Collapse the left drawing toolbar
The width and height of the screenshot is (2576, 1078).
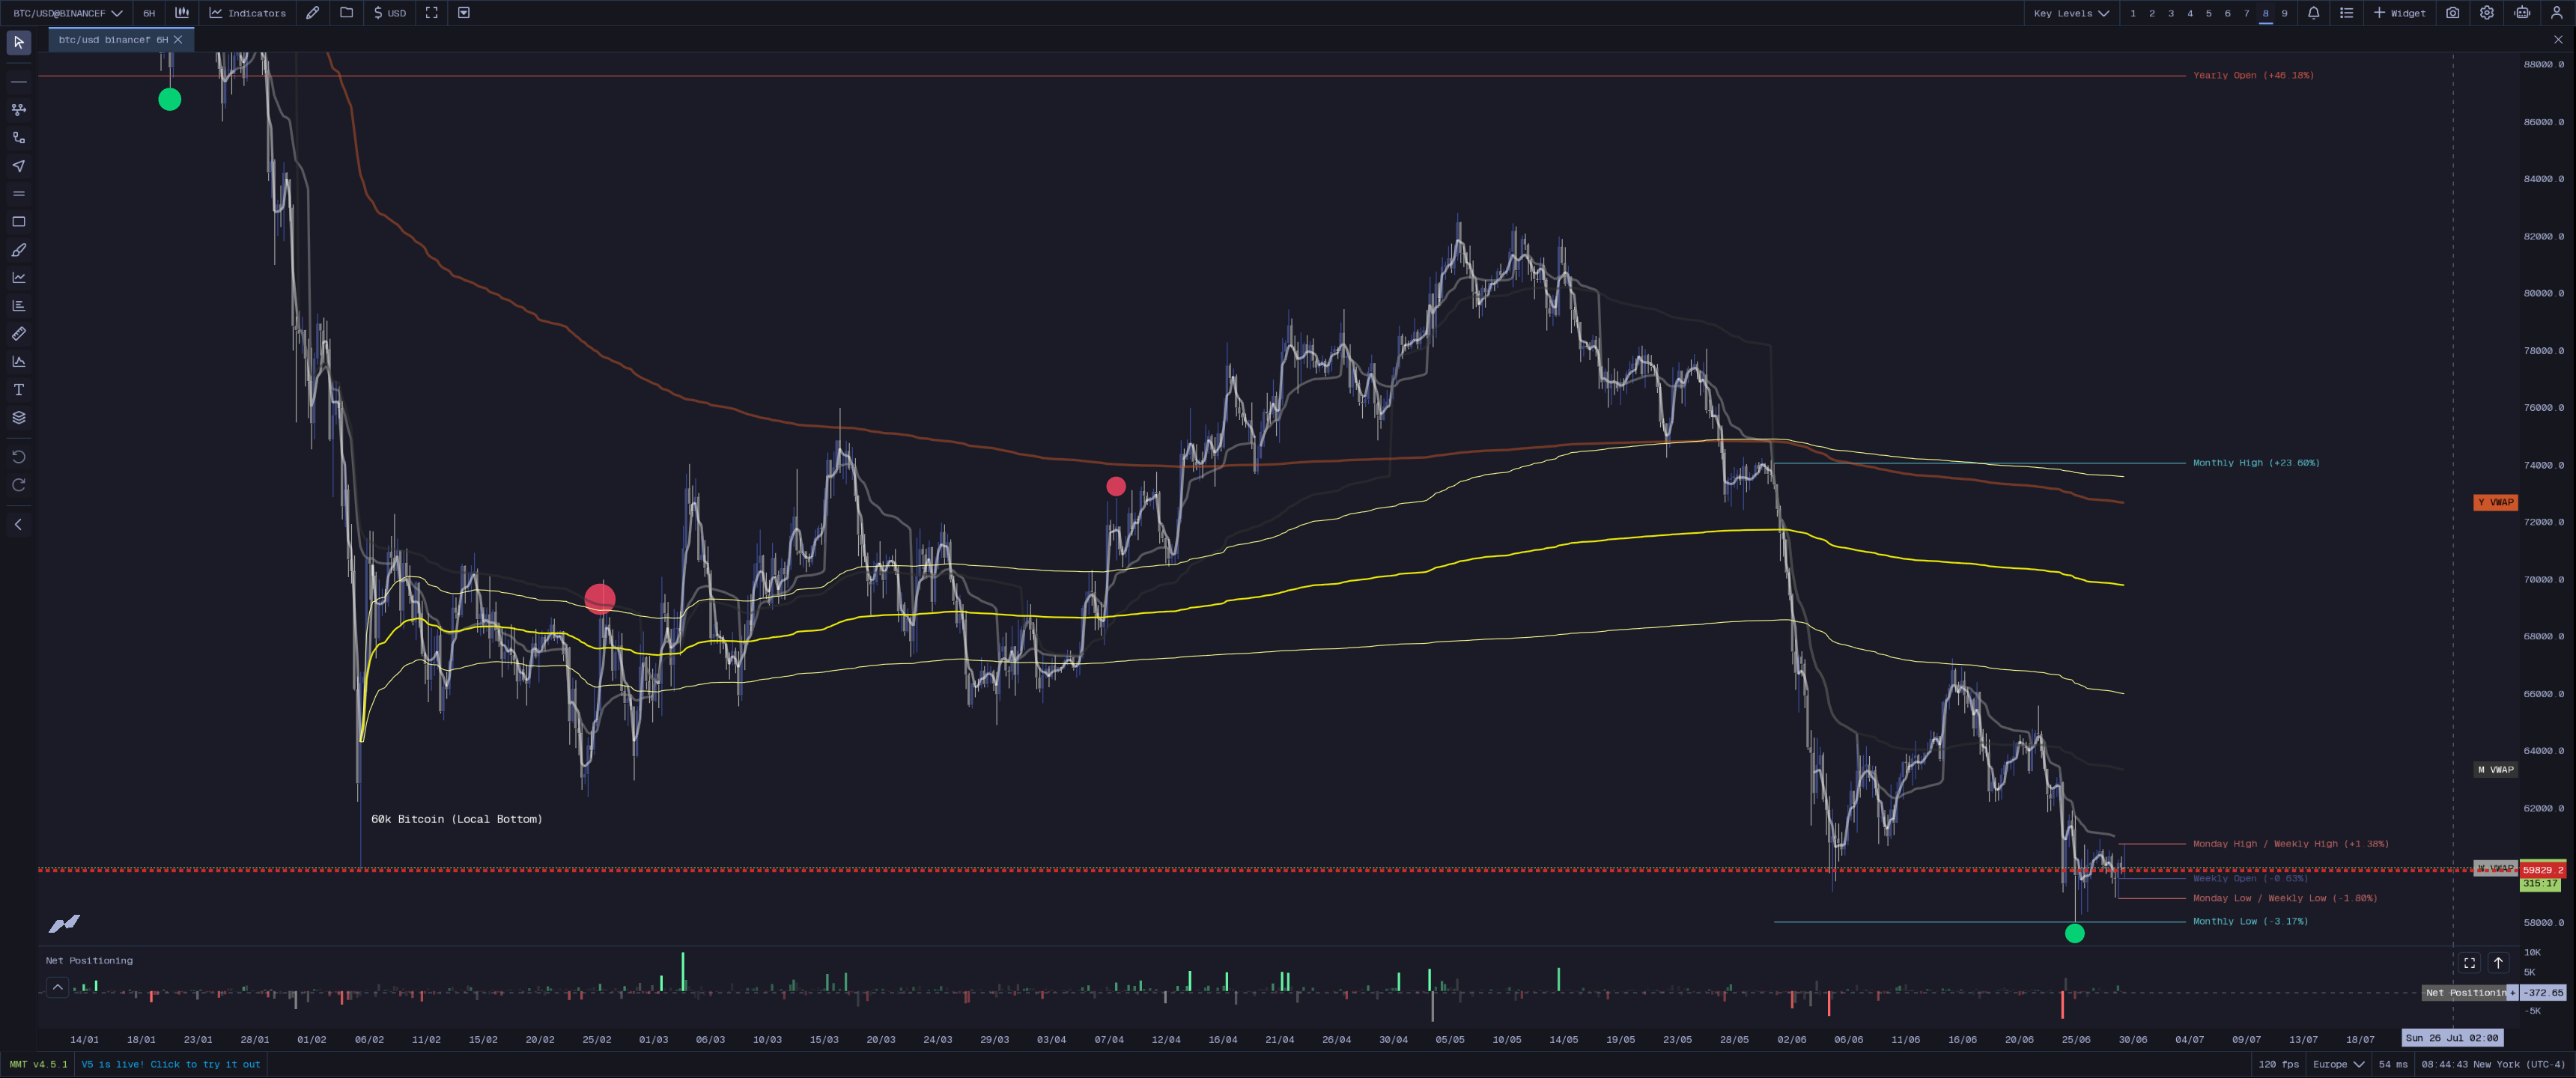tap(18, 524)
